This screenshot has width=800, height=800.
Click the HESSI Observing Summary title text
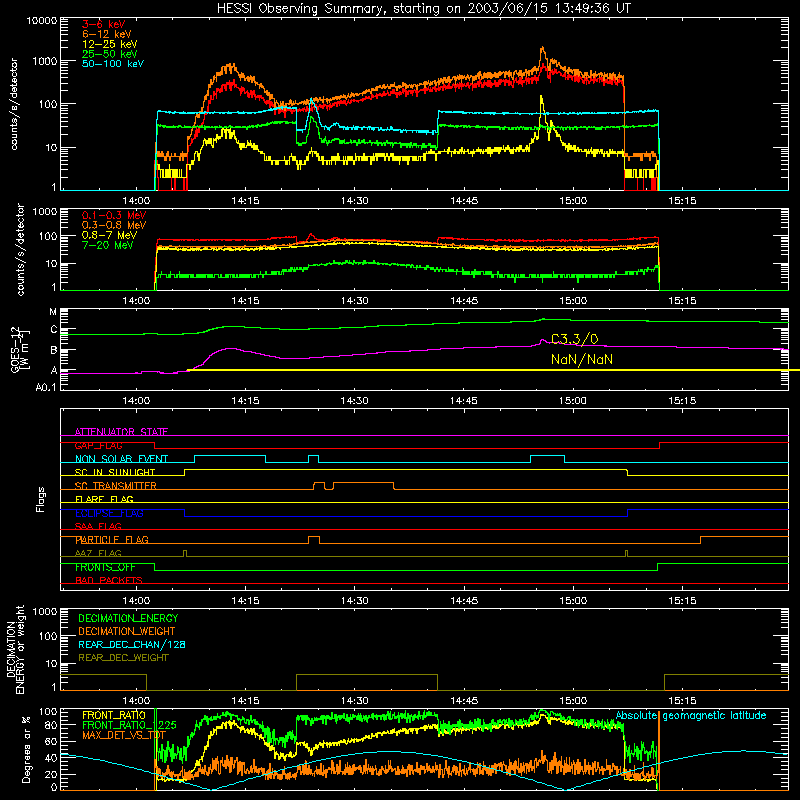[x=423, y=9]
